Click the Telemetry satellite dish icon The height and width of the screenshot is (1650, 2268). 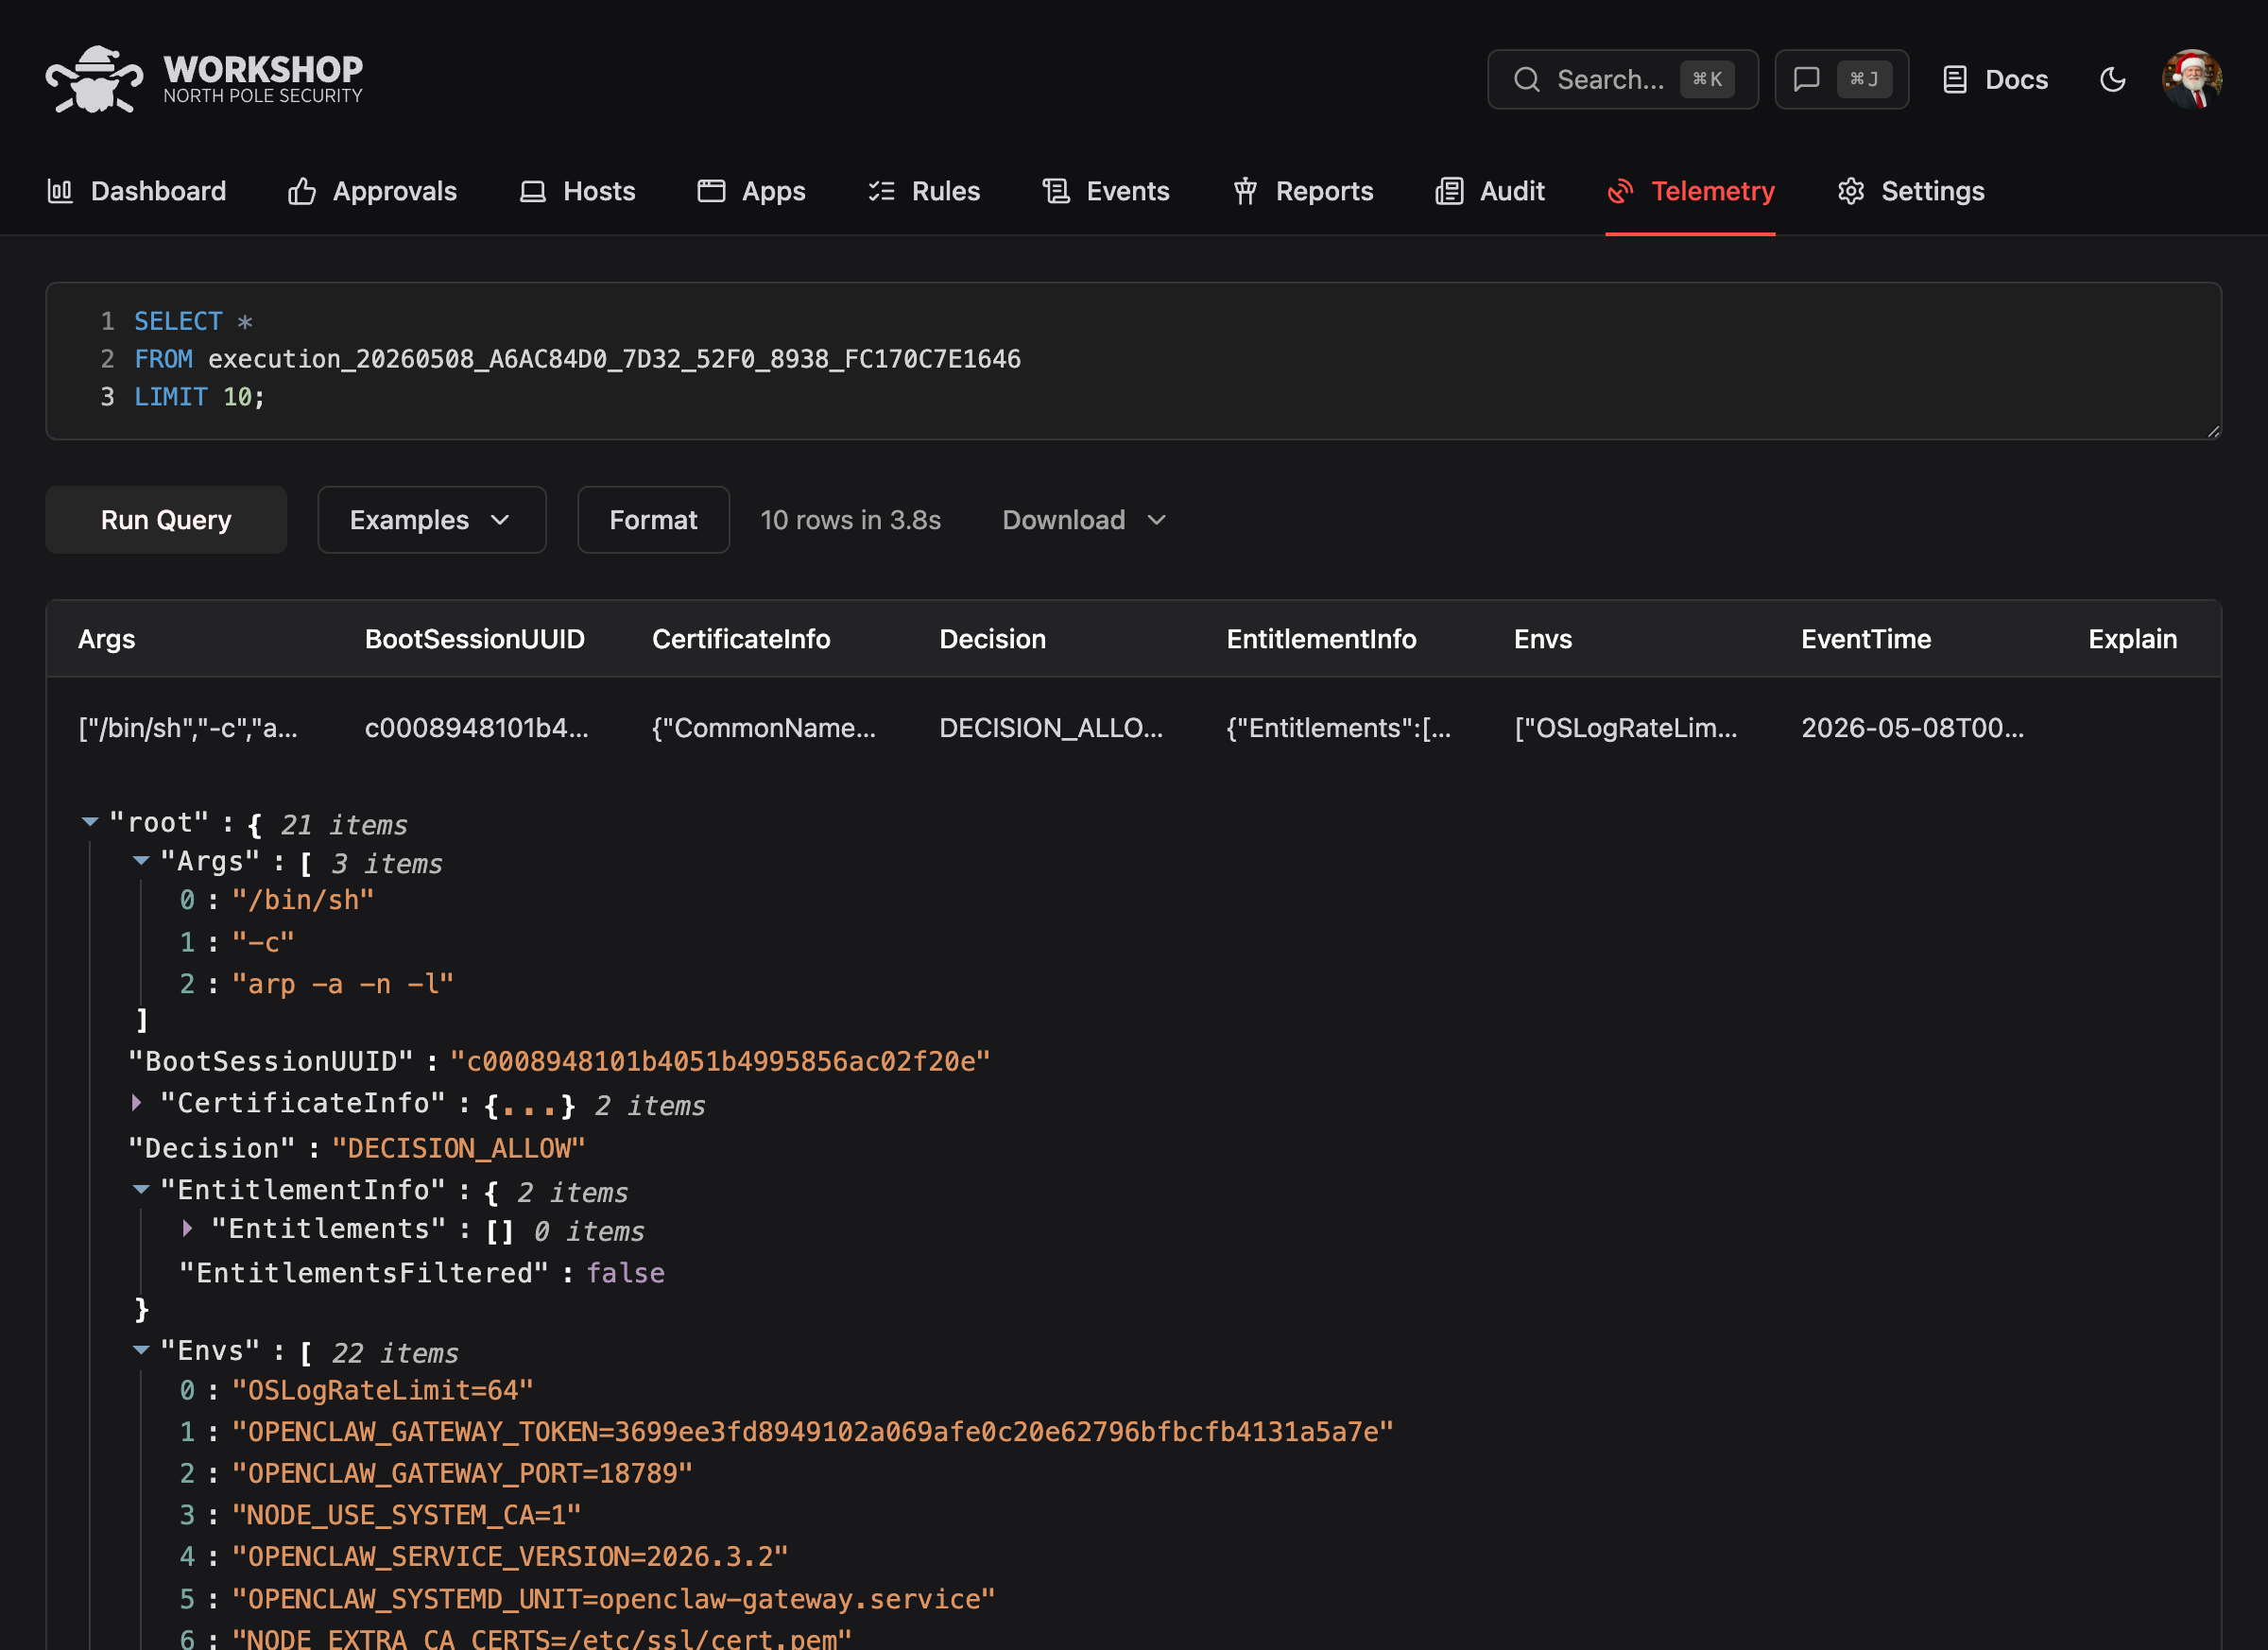(1620, 191)
